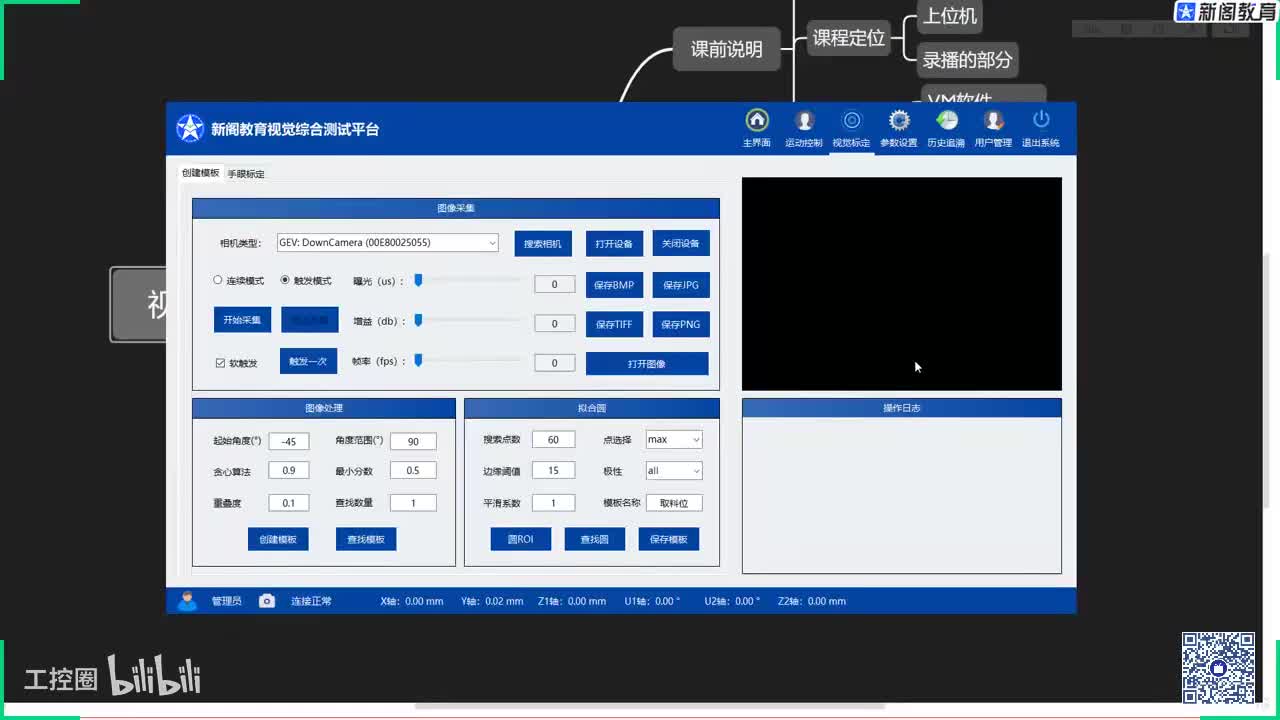Click the 搜索点数 input field

[554, 439]
